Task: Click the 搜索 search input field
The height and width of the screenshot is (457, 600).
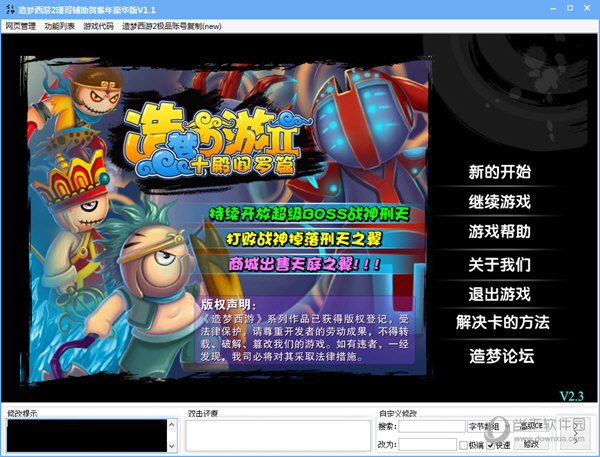Action: click(x=431, y=426)
